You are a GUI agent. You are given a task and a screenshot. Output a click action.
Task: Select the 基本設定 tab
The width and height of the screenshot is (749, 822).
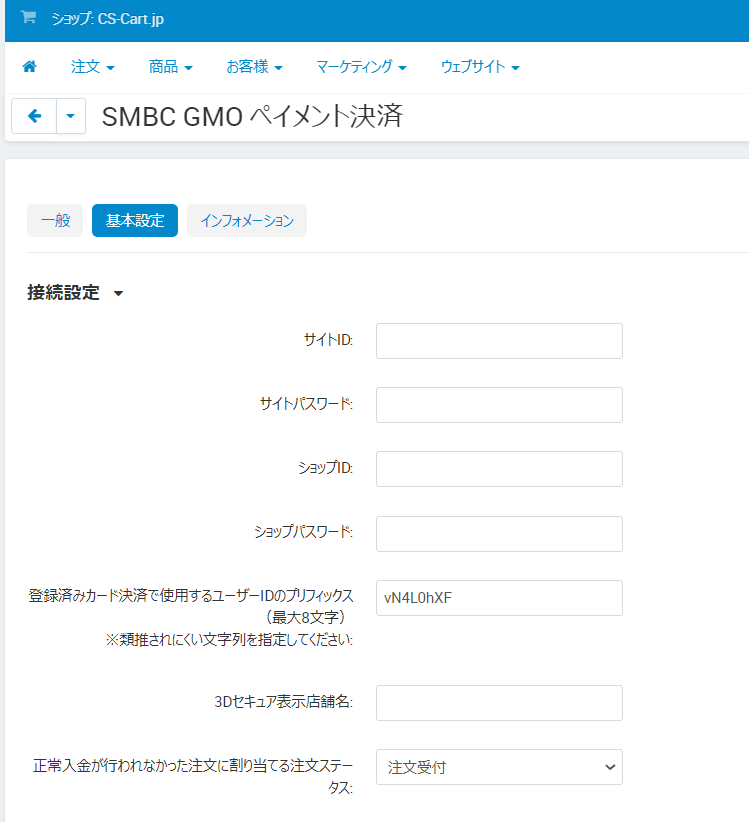pos(135,220)
